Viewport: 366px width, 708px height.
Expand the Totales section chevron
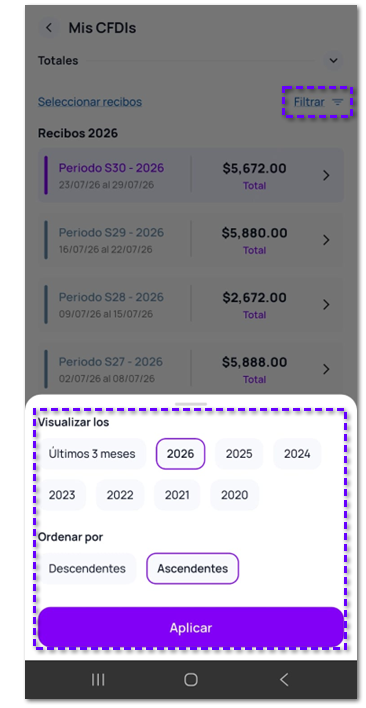pyautogui.click(x=334, y=61)
